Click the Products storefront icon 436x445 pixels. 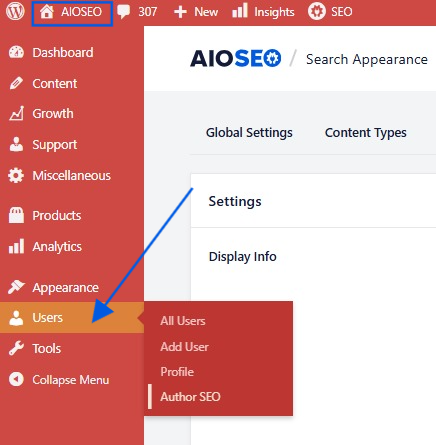click(16, 215)
